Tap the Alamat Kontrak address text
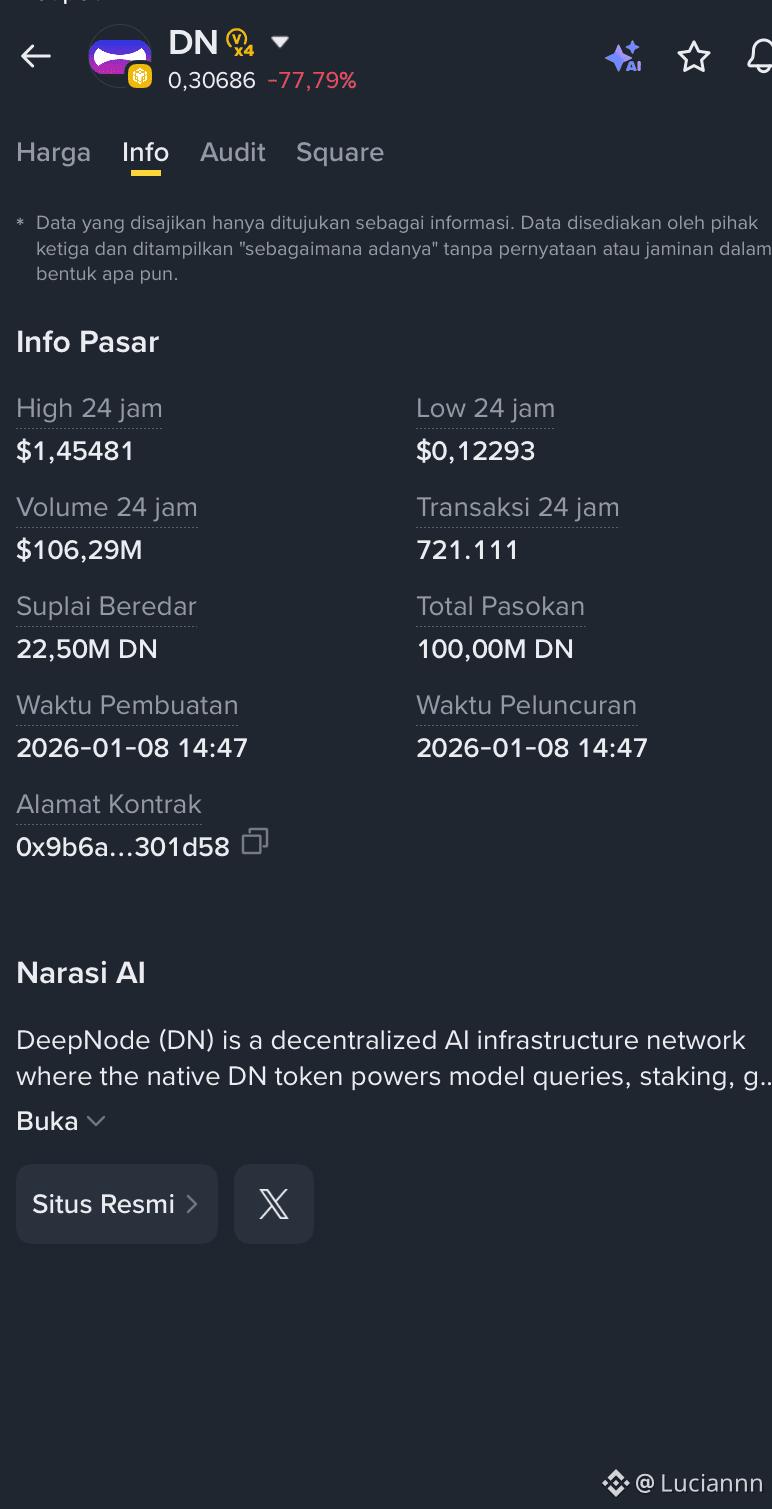This screenshot has width=772, height=1509. point(123,847)
